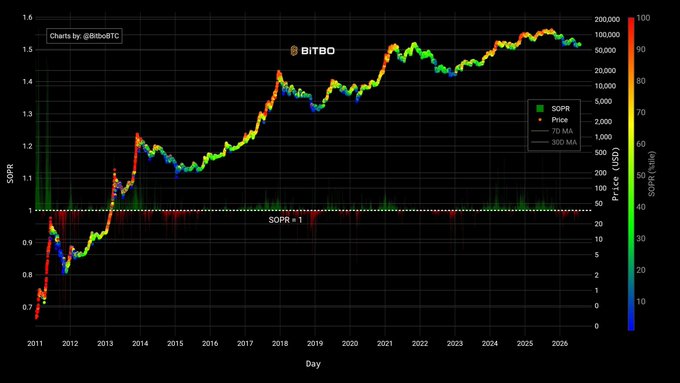The height and width of the screenshot is (383, 680).
Task: Click the '2011' x-axis label
Action: (35, 344)
